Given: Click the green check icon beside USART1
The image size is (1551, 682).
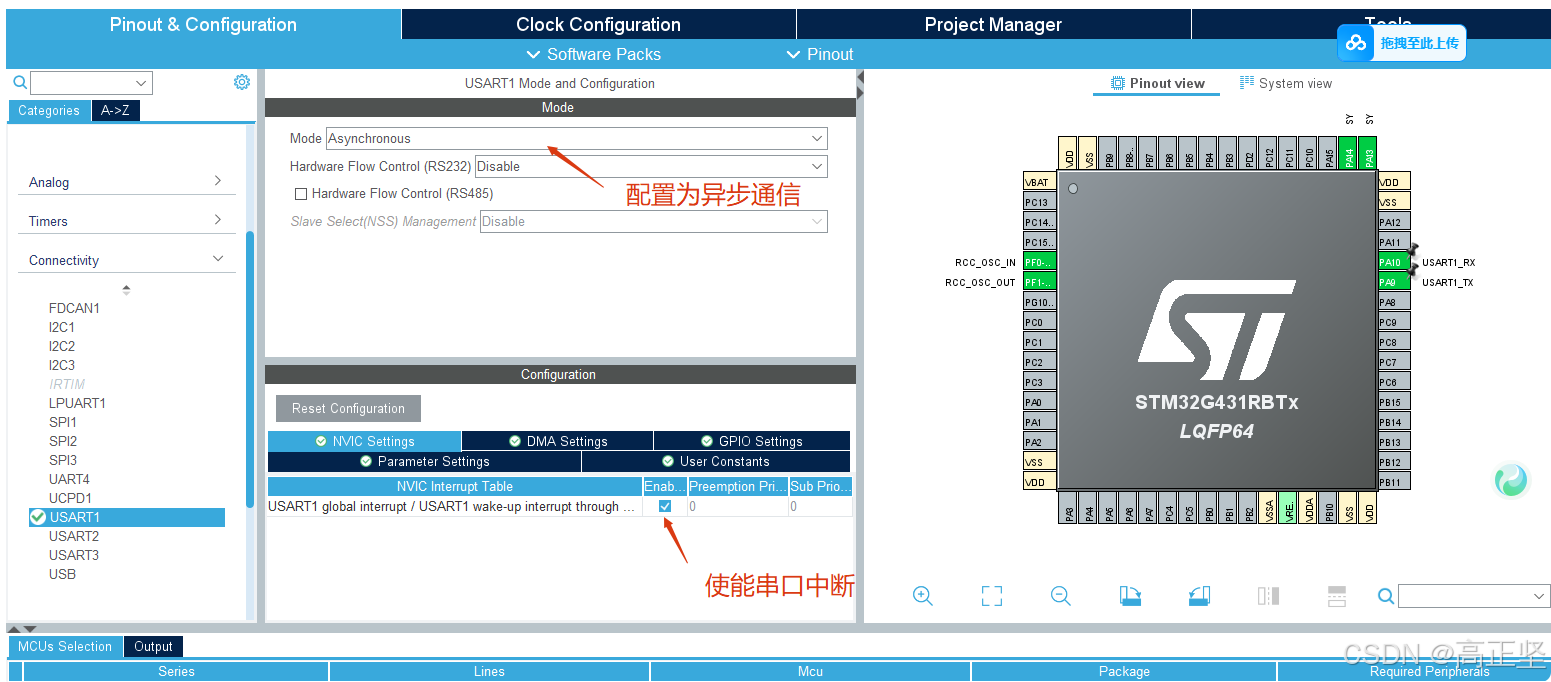Looking at the screenshot, I should (x=38, y=517).
